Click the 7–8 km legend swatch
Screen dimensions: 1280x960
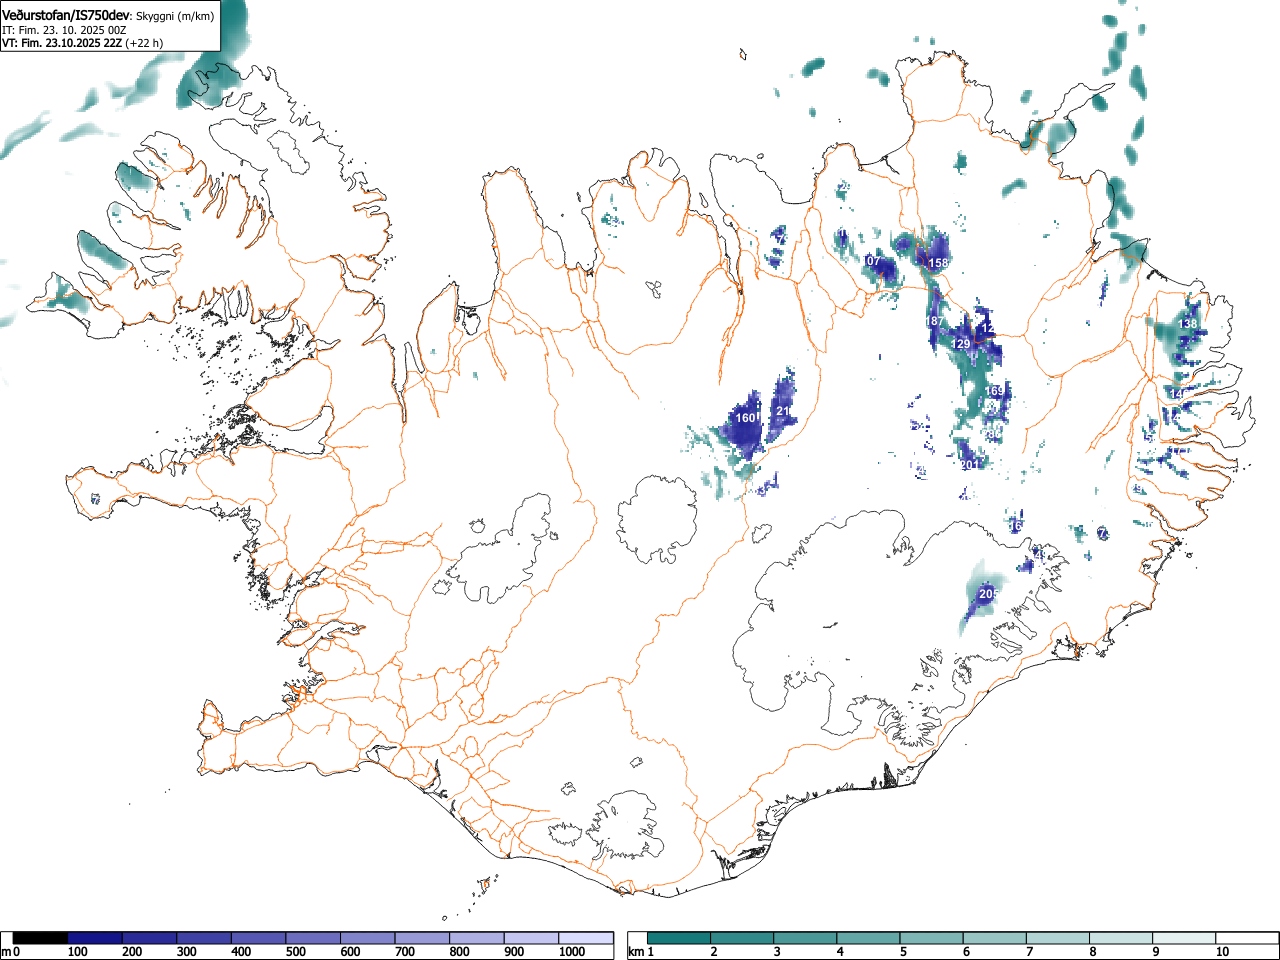click(x=1058, y=938)
